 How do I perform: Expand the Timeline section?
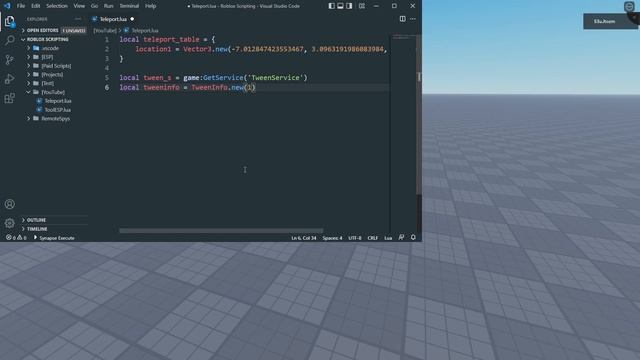tap(37, 229)
